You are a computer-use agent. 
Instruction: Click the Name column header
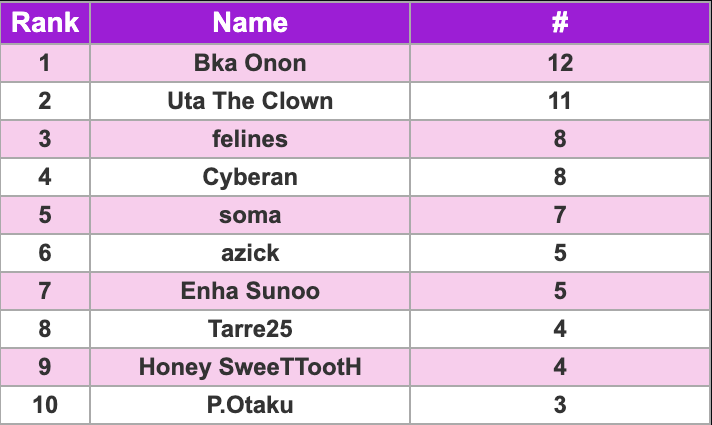(250, 23)
